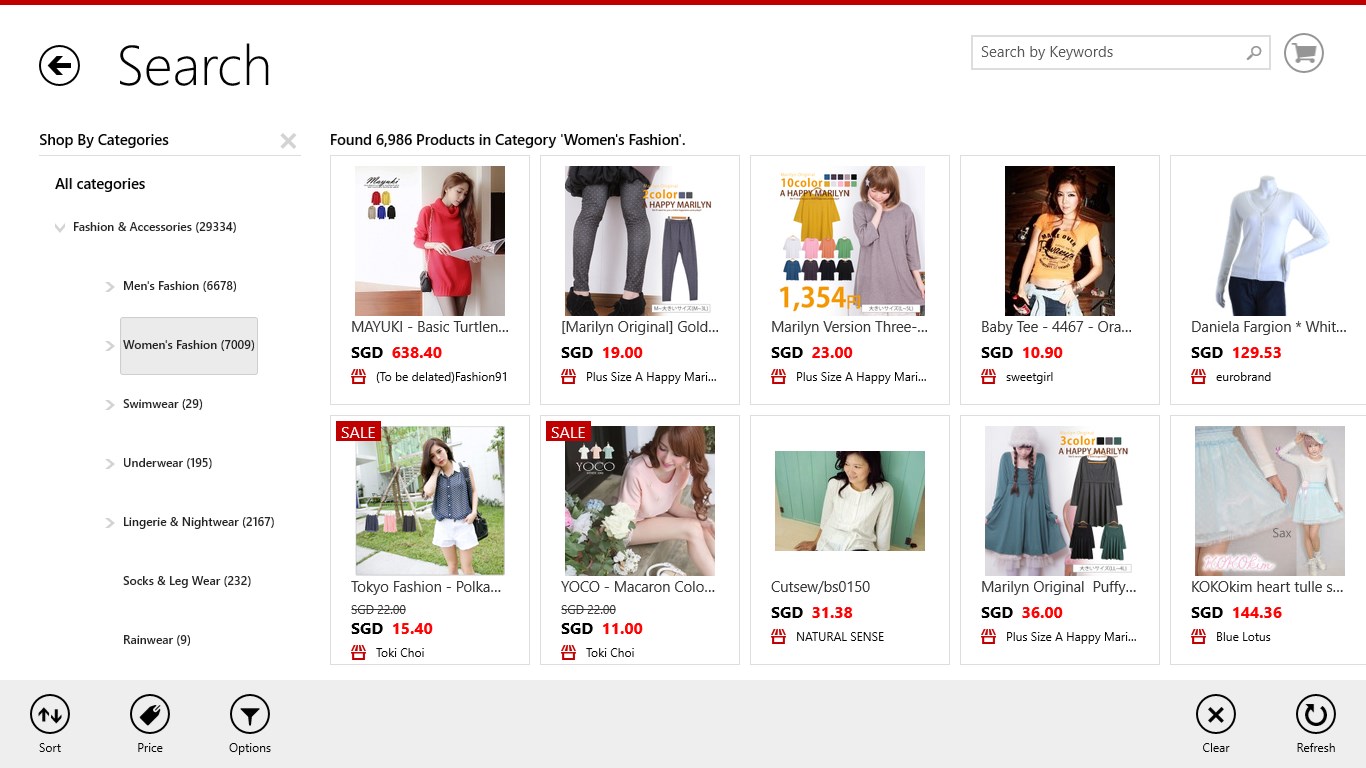The image size is (1366, 768).
Task: Open the MAYUKI turtleneck product thumbnail
Action: click(x=429, y=240)
